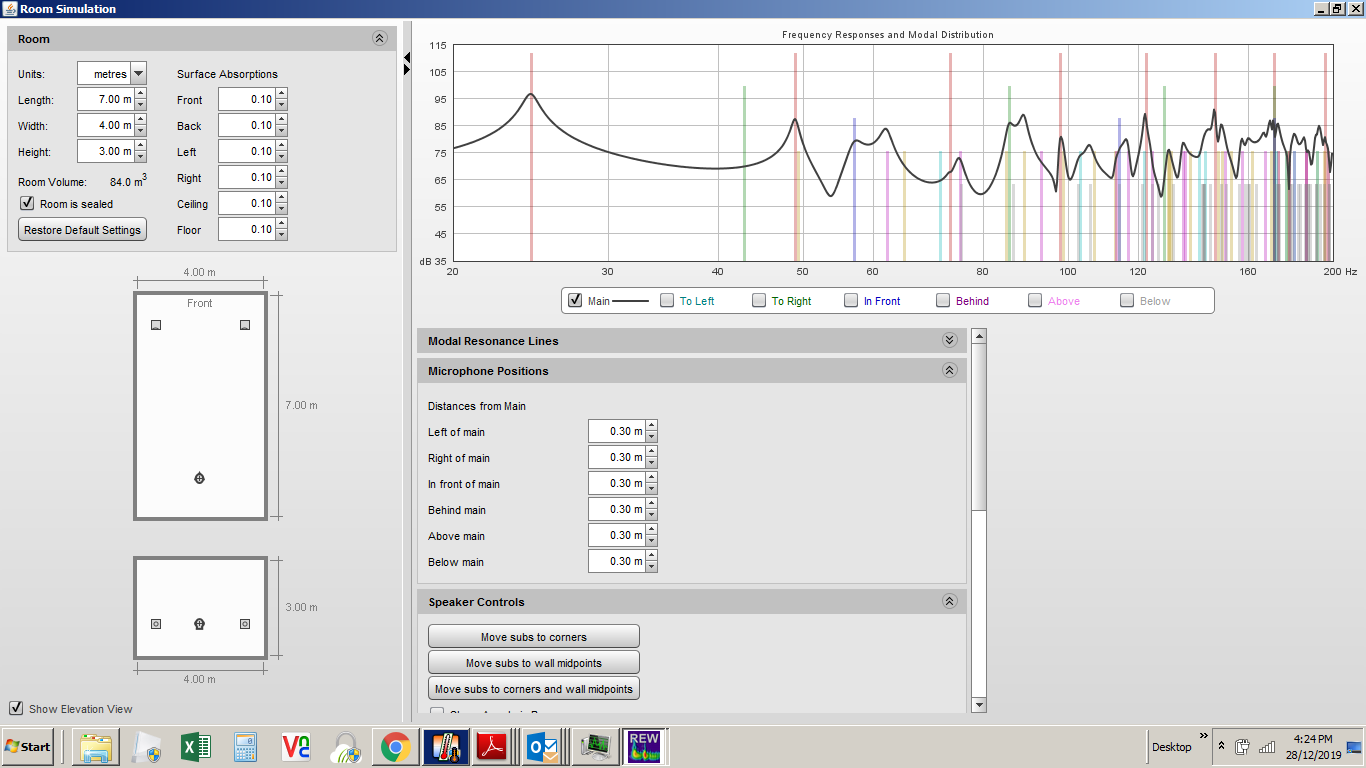Image resolution: width=1366 pixels, height=768 pixels.
Task: Open Google Chrome from the taskbar
Action: point(396,747)
